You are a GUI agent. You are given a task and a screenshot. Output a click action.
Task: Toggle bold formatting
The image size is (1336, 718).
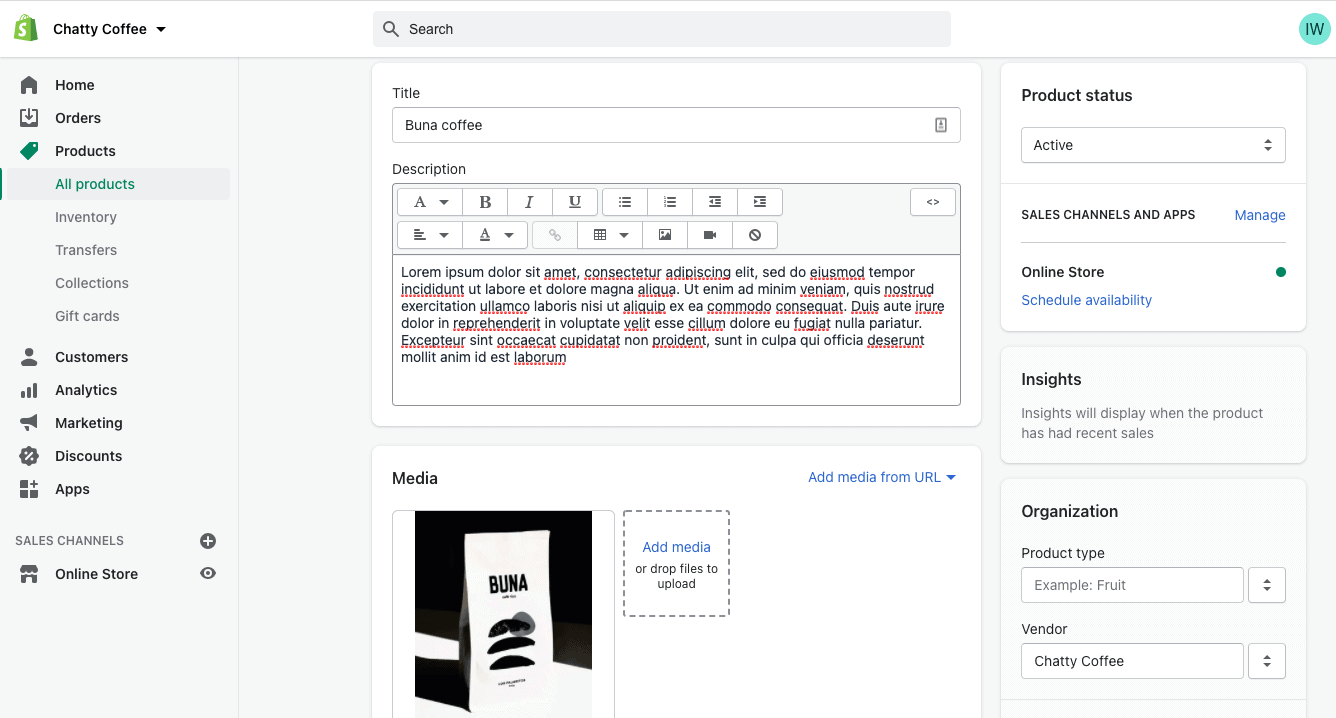(x=485, y=202)
